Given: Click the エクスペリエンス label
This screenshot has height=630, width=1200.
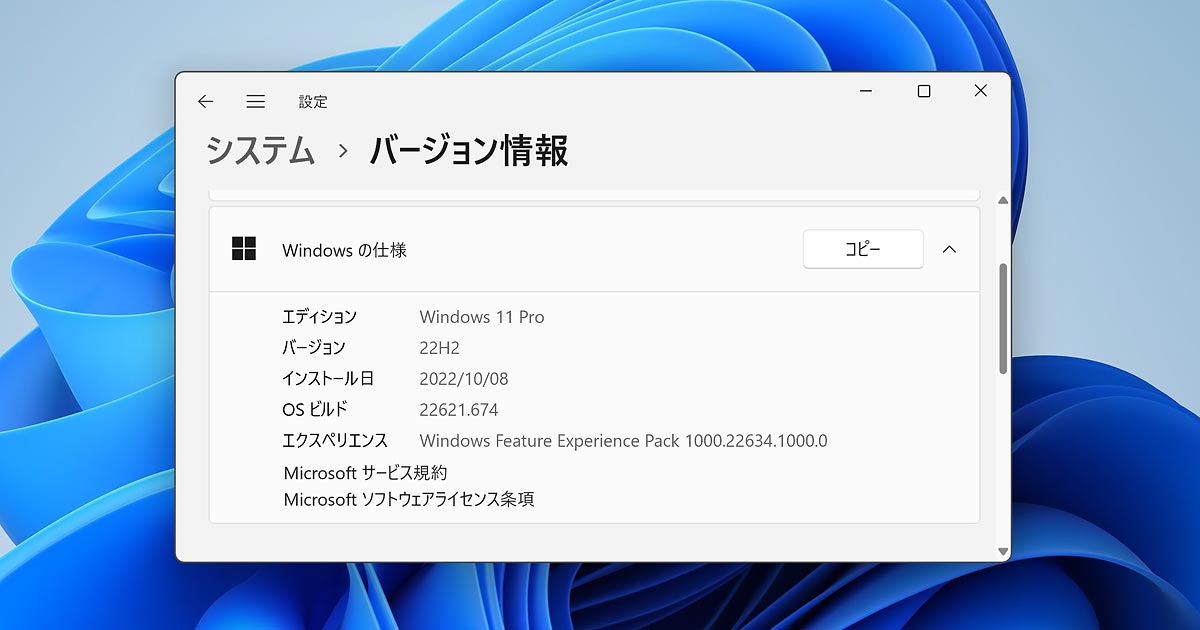Looking at the screenshot, I should tap(335, 441).
